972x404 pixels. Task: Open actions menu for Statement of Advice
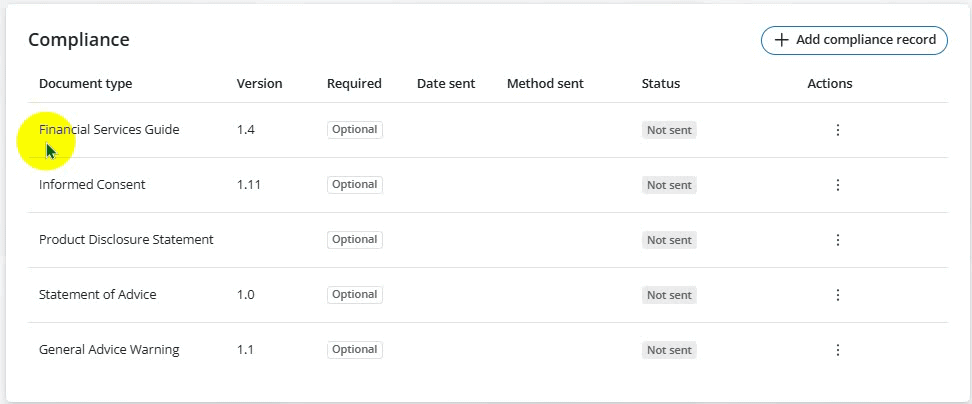(837, 295)
